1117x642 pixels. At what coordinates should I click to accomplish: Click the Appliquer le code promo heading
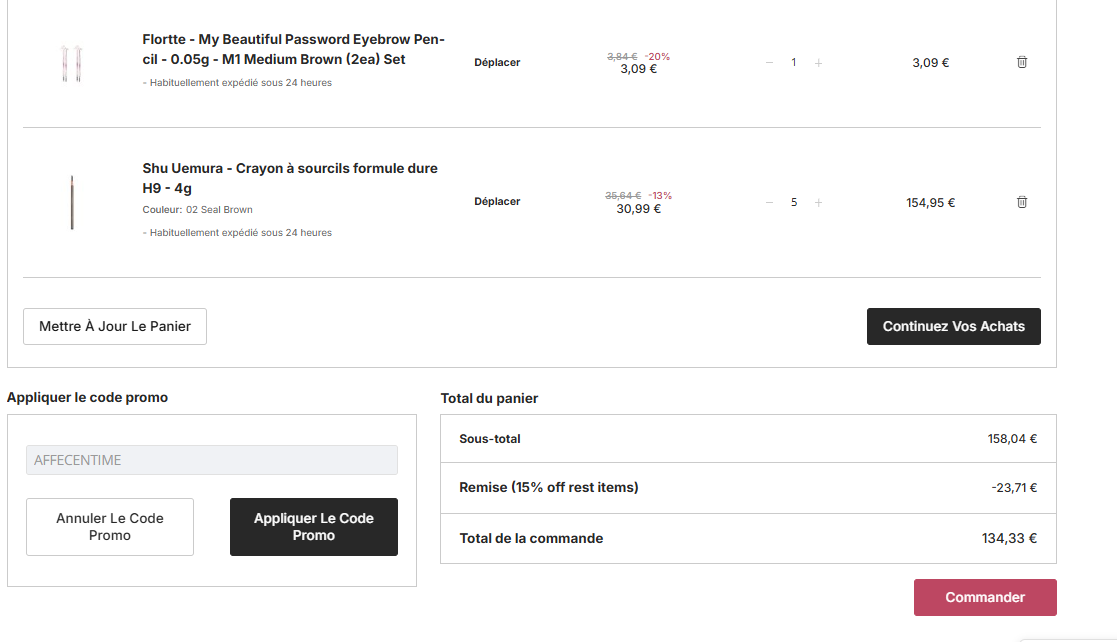(x=88, y=398)
